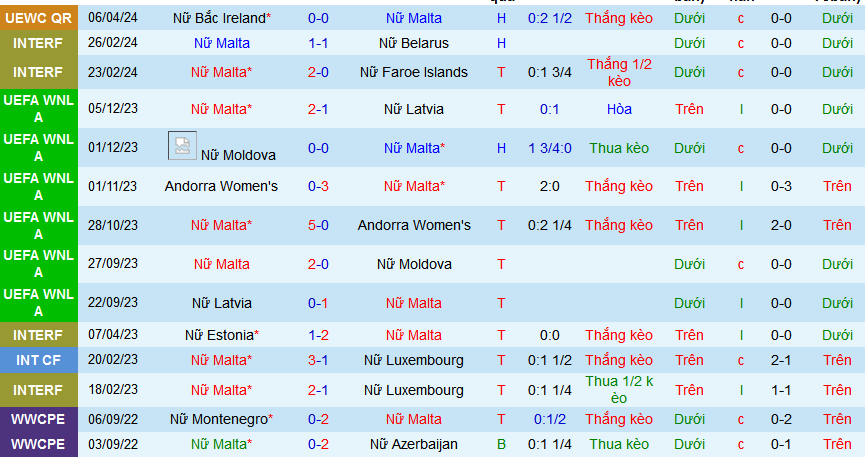865x457 pixels.
Task: Click the 5-0 score on 28/10/23
Action: pos(318,225)
